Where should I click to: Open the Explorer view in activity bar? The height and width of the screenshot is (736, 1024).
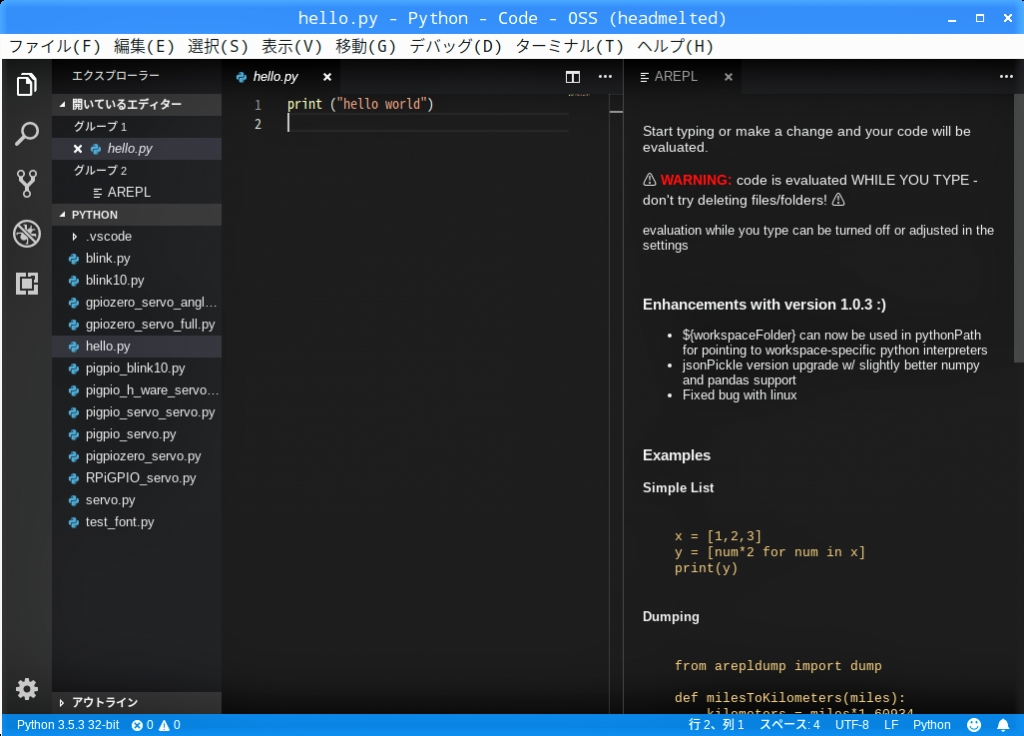(27, 84)
